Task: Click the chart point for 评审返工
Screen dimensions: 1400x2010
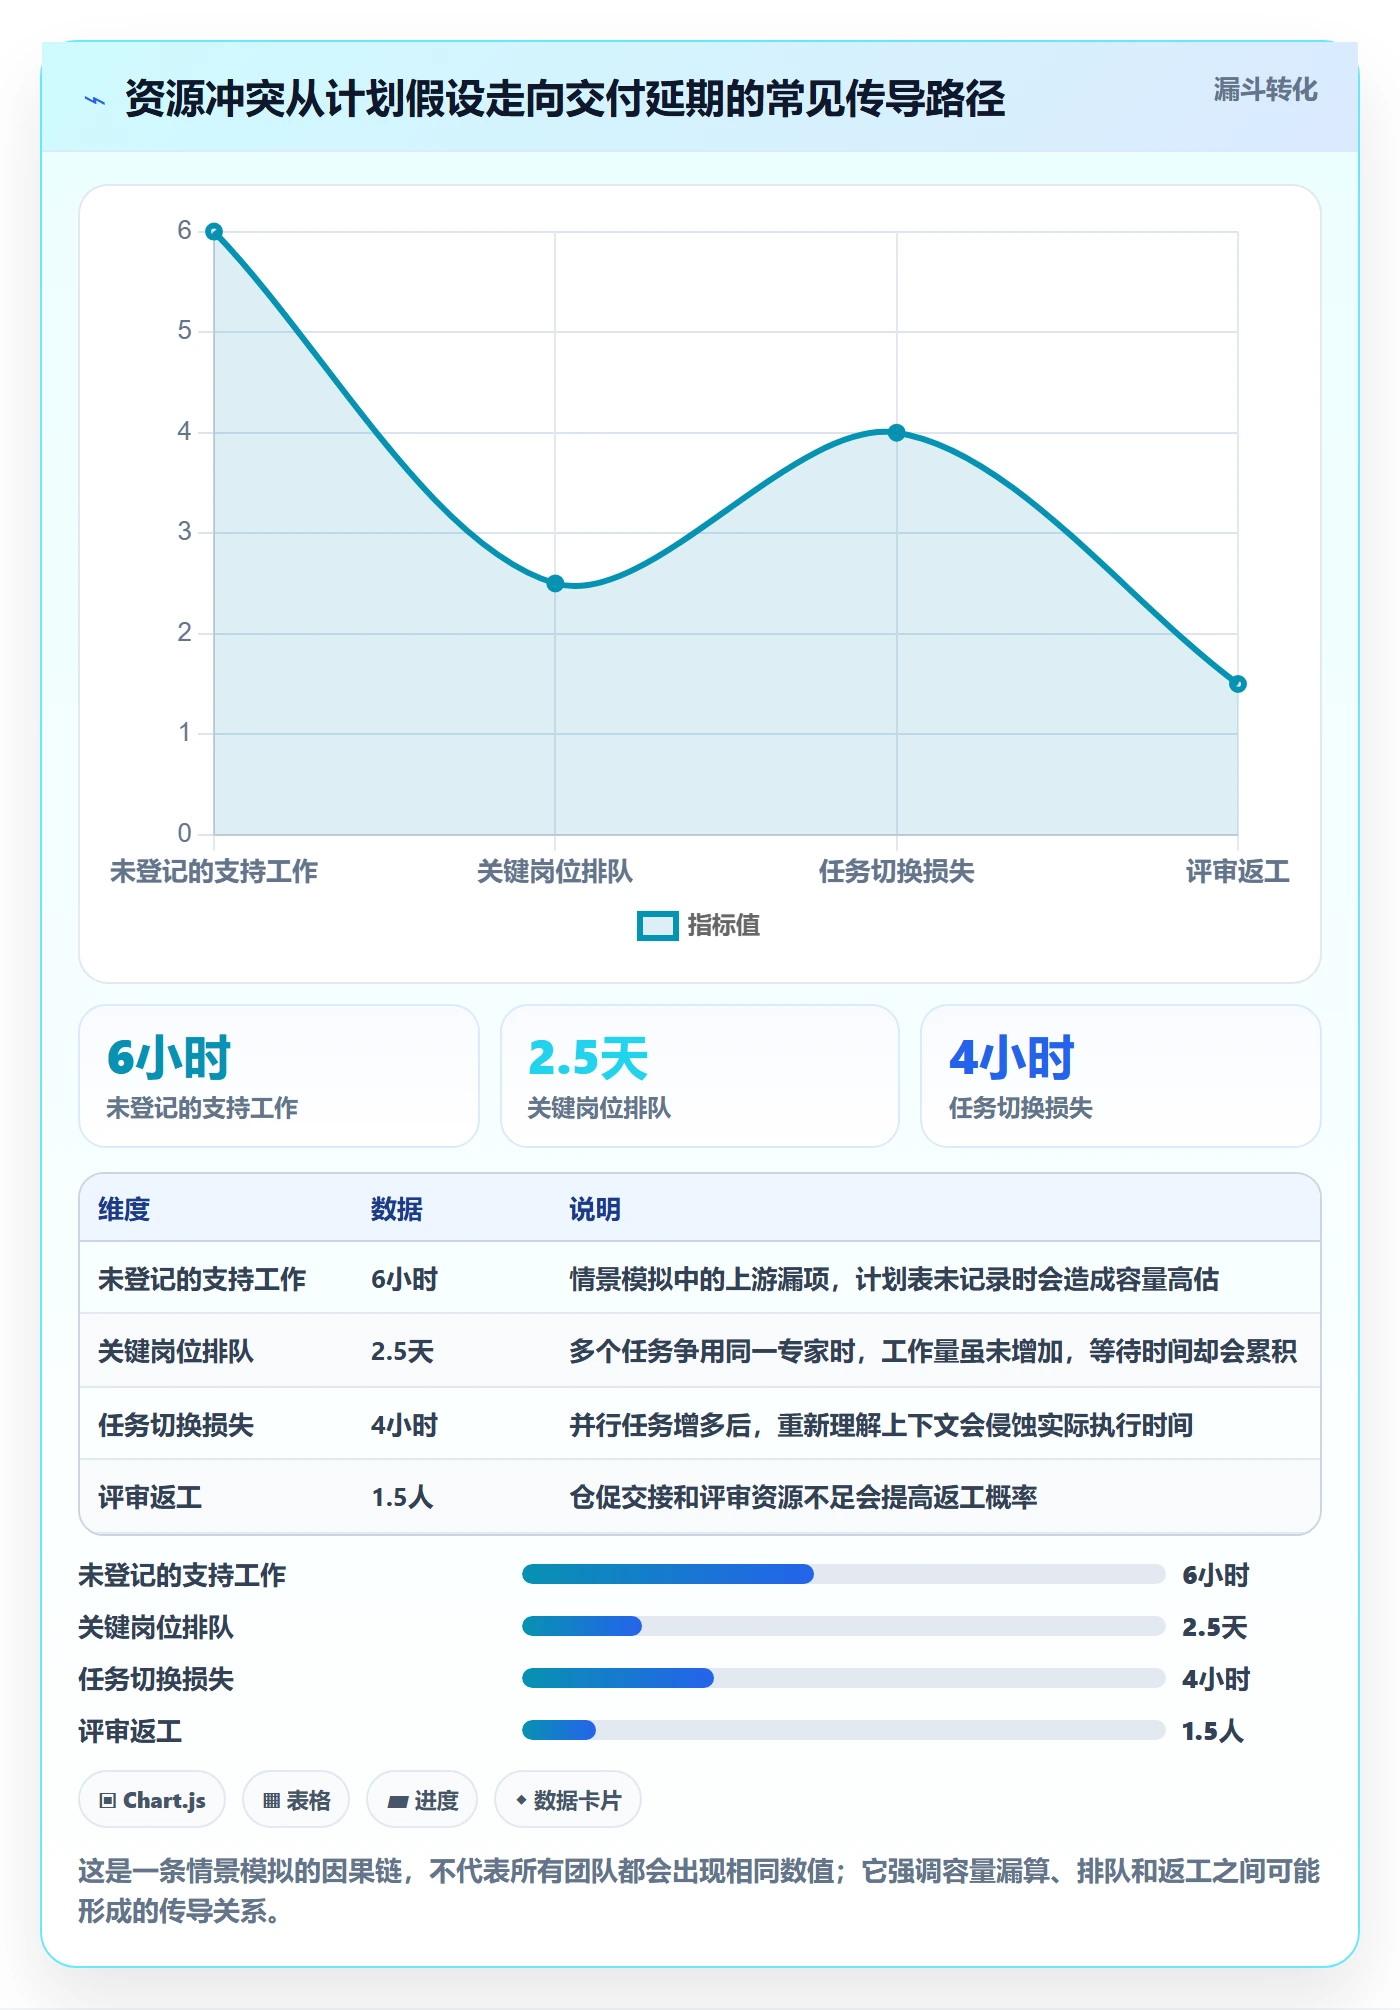Action: point(1238,684)
